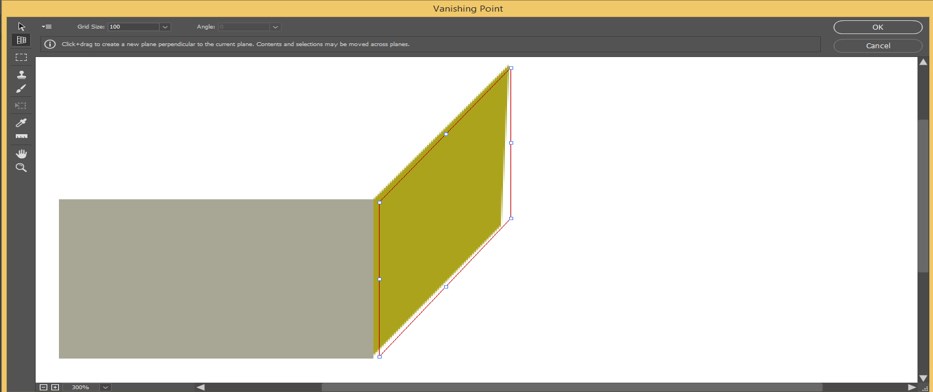Image resolution: width=933 pixels, height=392 pixels.
Task: Click the plane's top edge midpoint handle
Action: tap(446, 134)
